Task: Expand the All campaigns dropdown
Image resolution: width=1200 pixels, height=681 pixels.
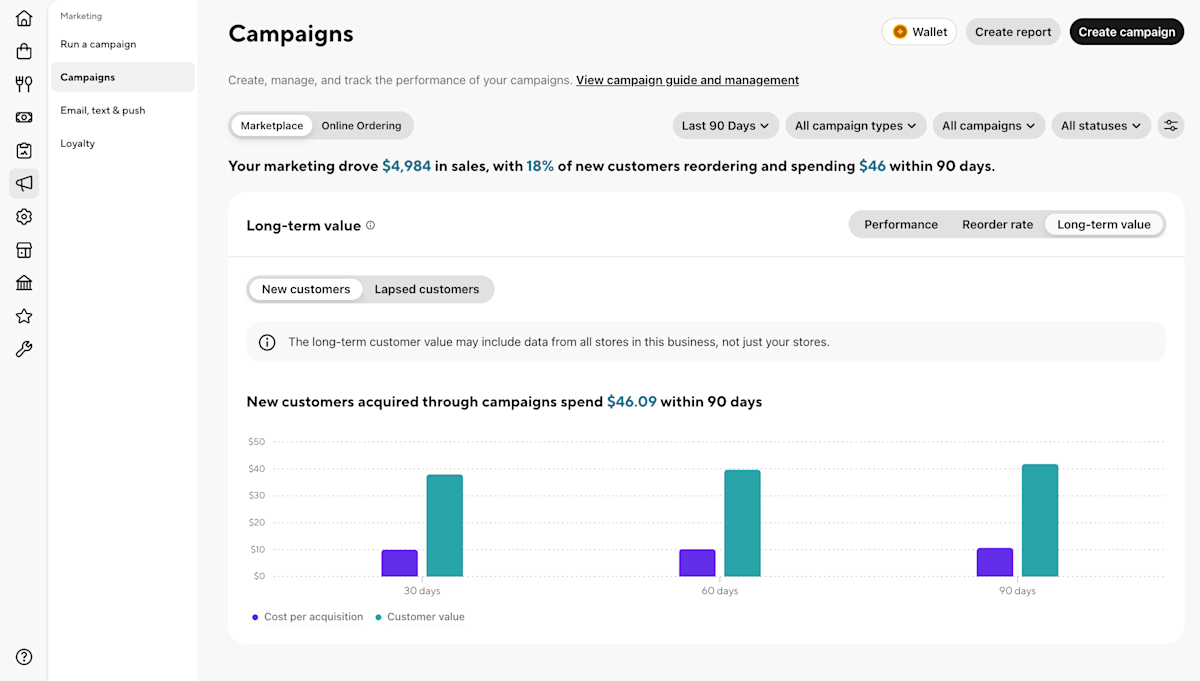Action: tap(989, 126)
